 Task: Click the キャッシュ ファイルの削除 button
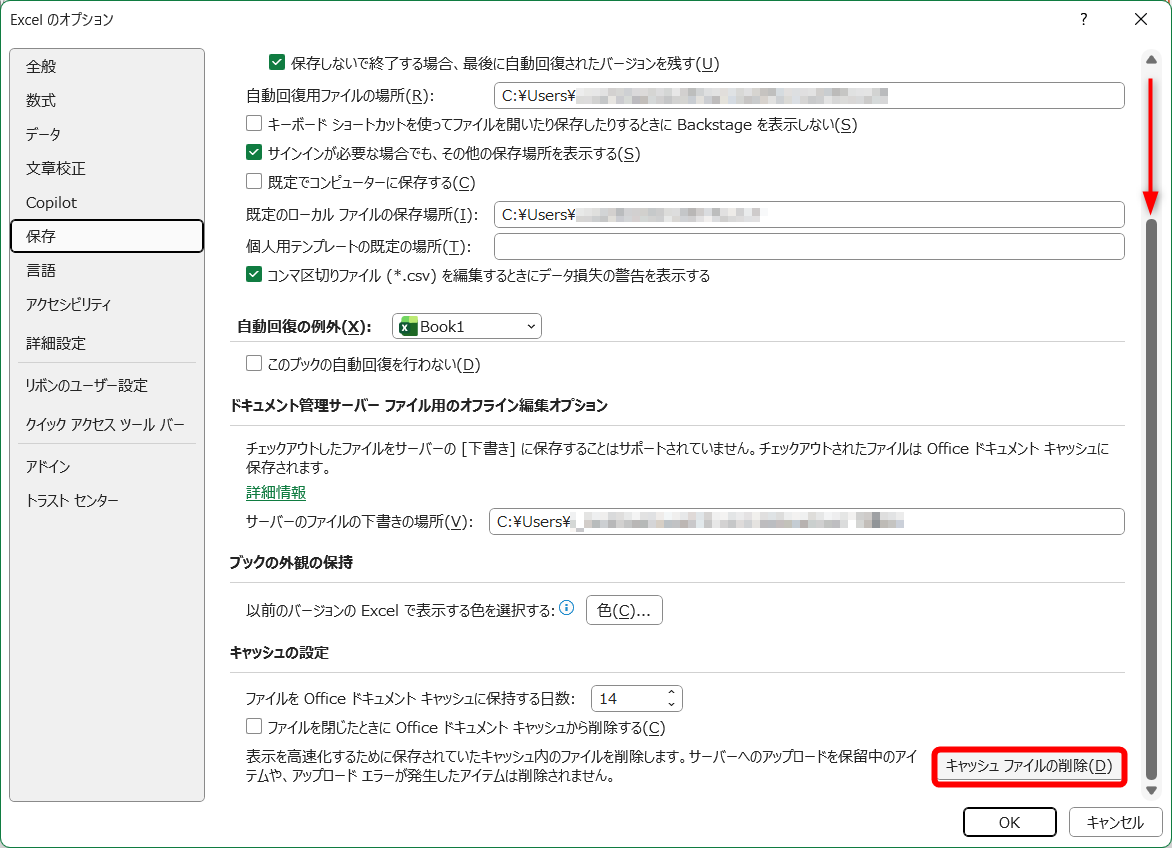point(1029,767)
